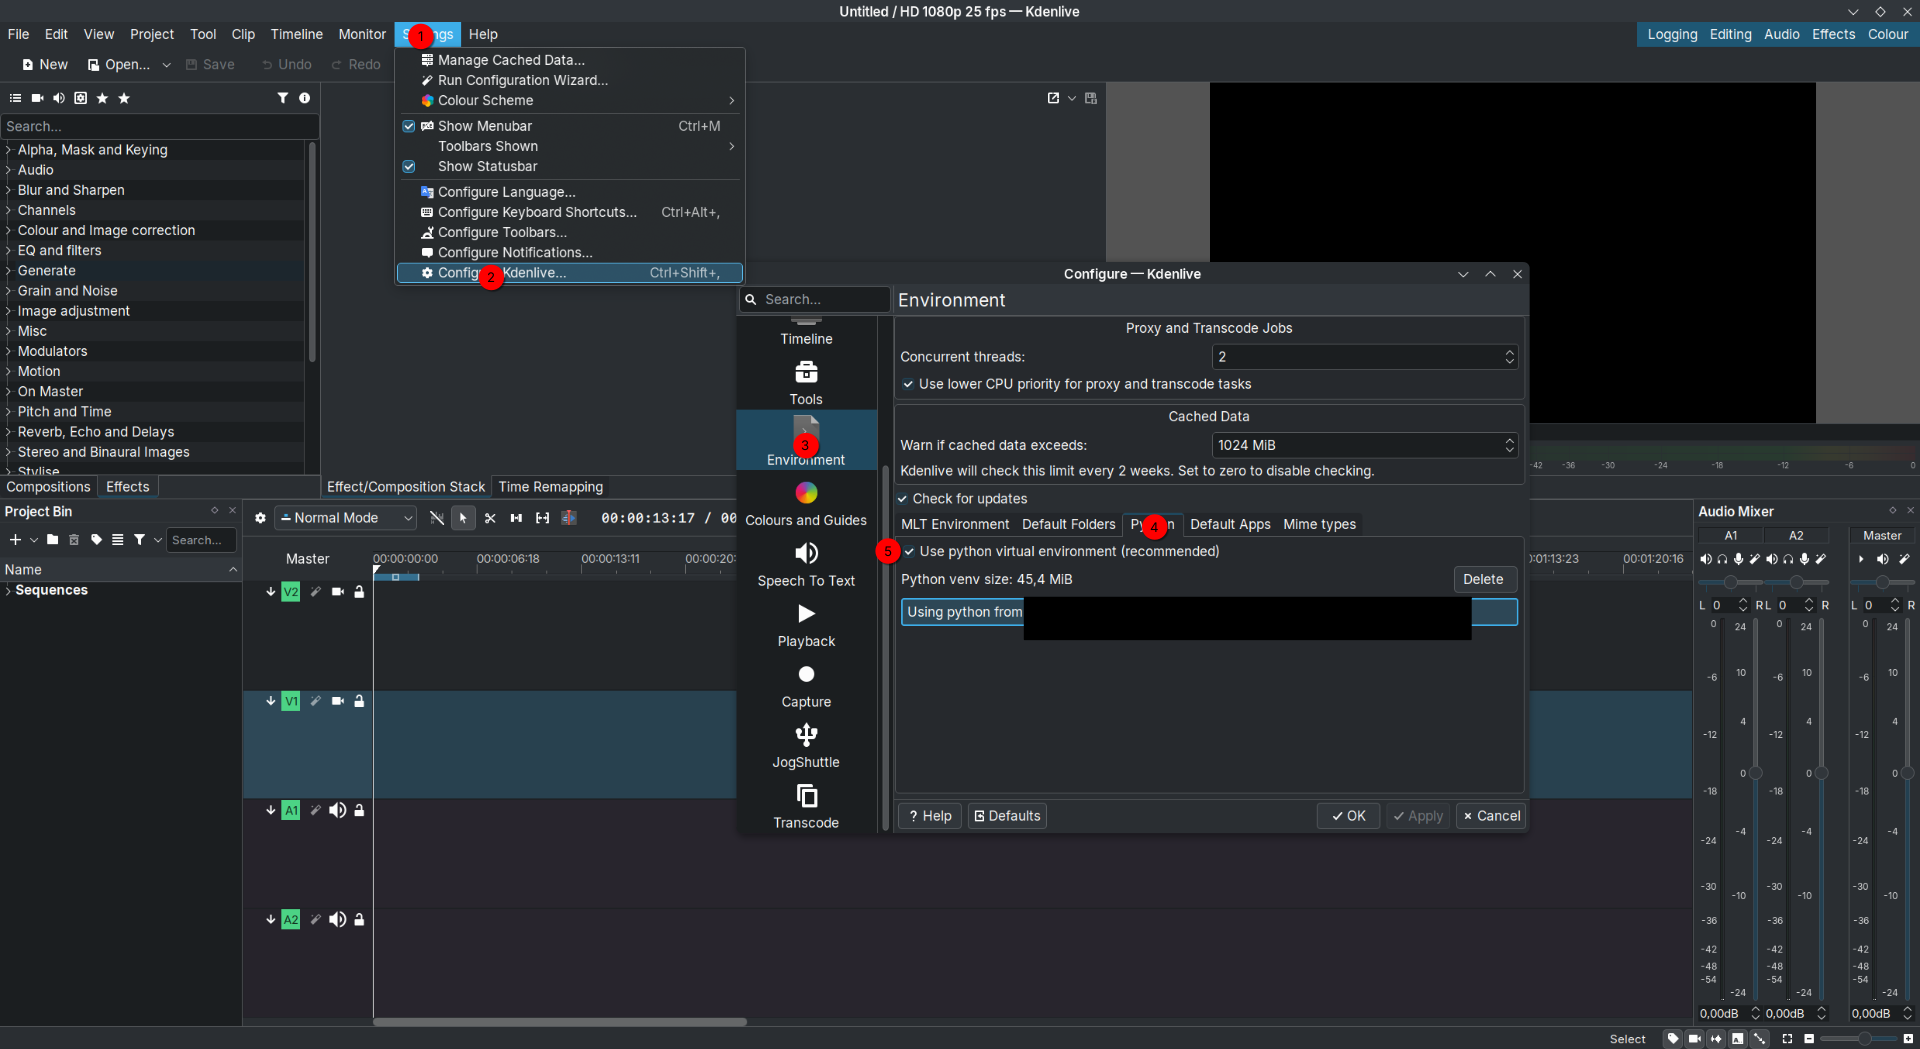This screenshot has height=1049, width=1920.
Task: Click OK in Configure dialog
Action: coord(1348,816)
